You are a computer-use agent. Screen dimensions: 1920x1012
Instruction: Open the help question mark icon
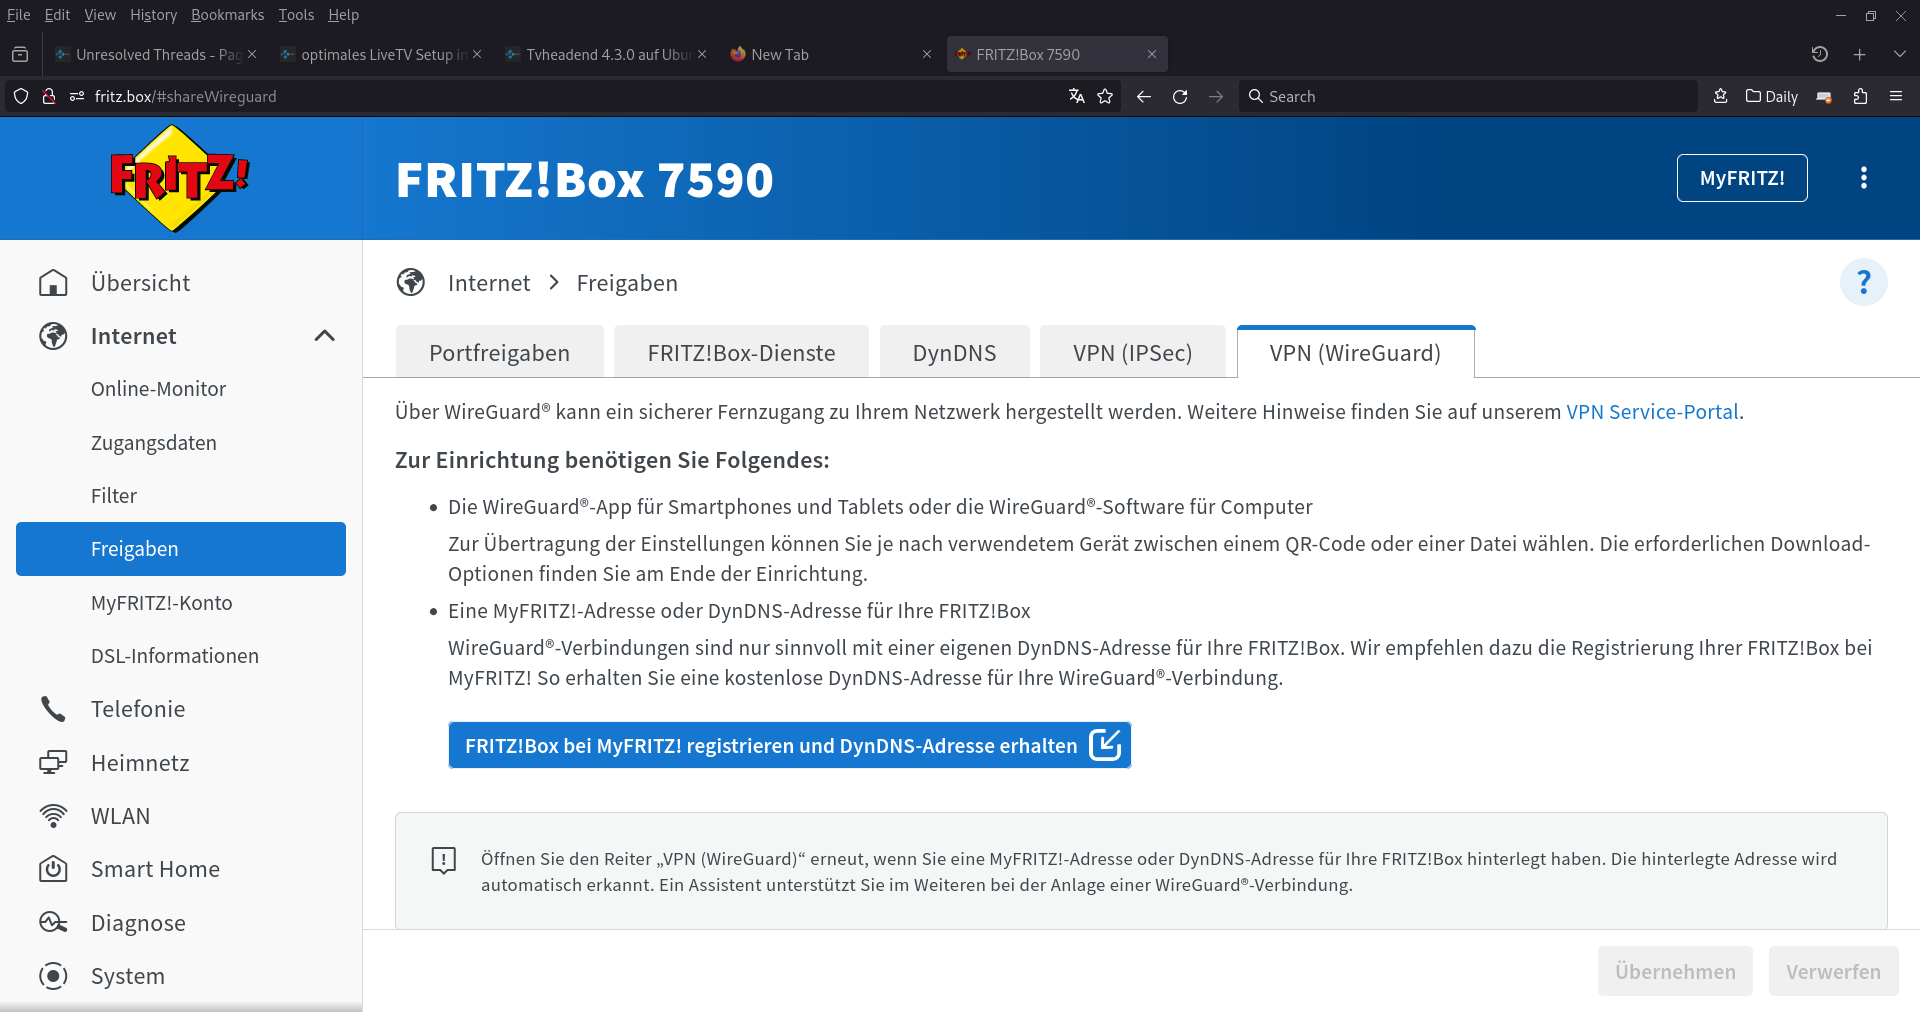(x=1863, y=283)
